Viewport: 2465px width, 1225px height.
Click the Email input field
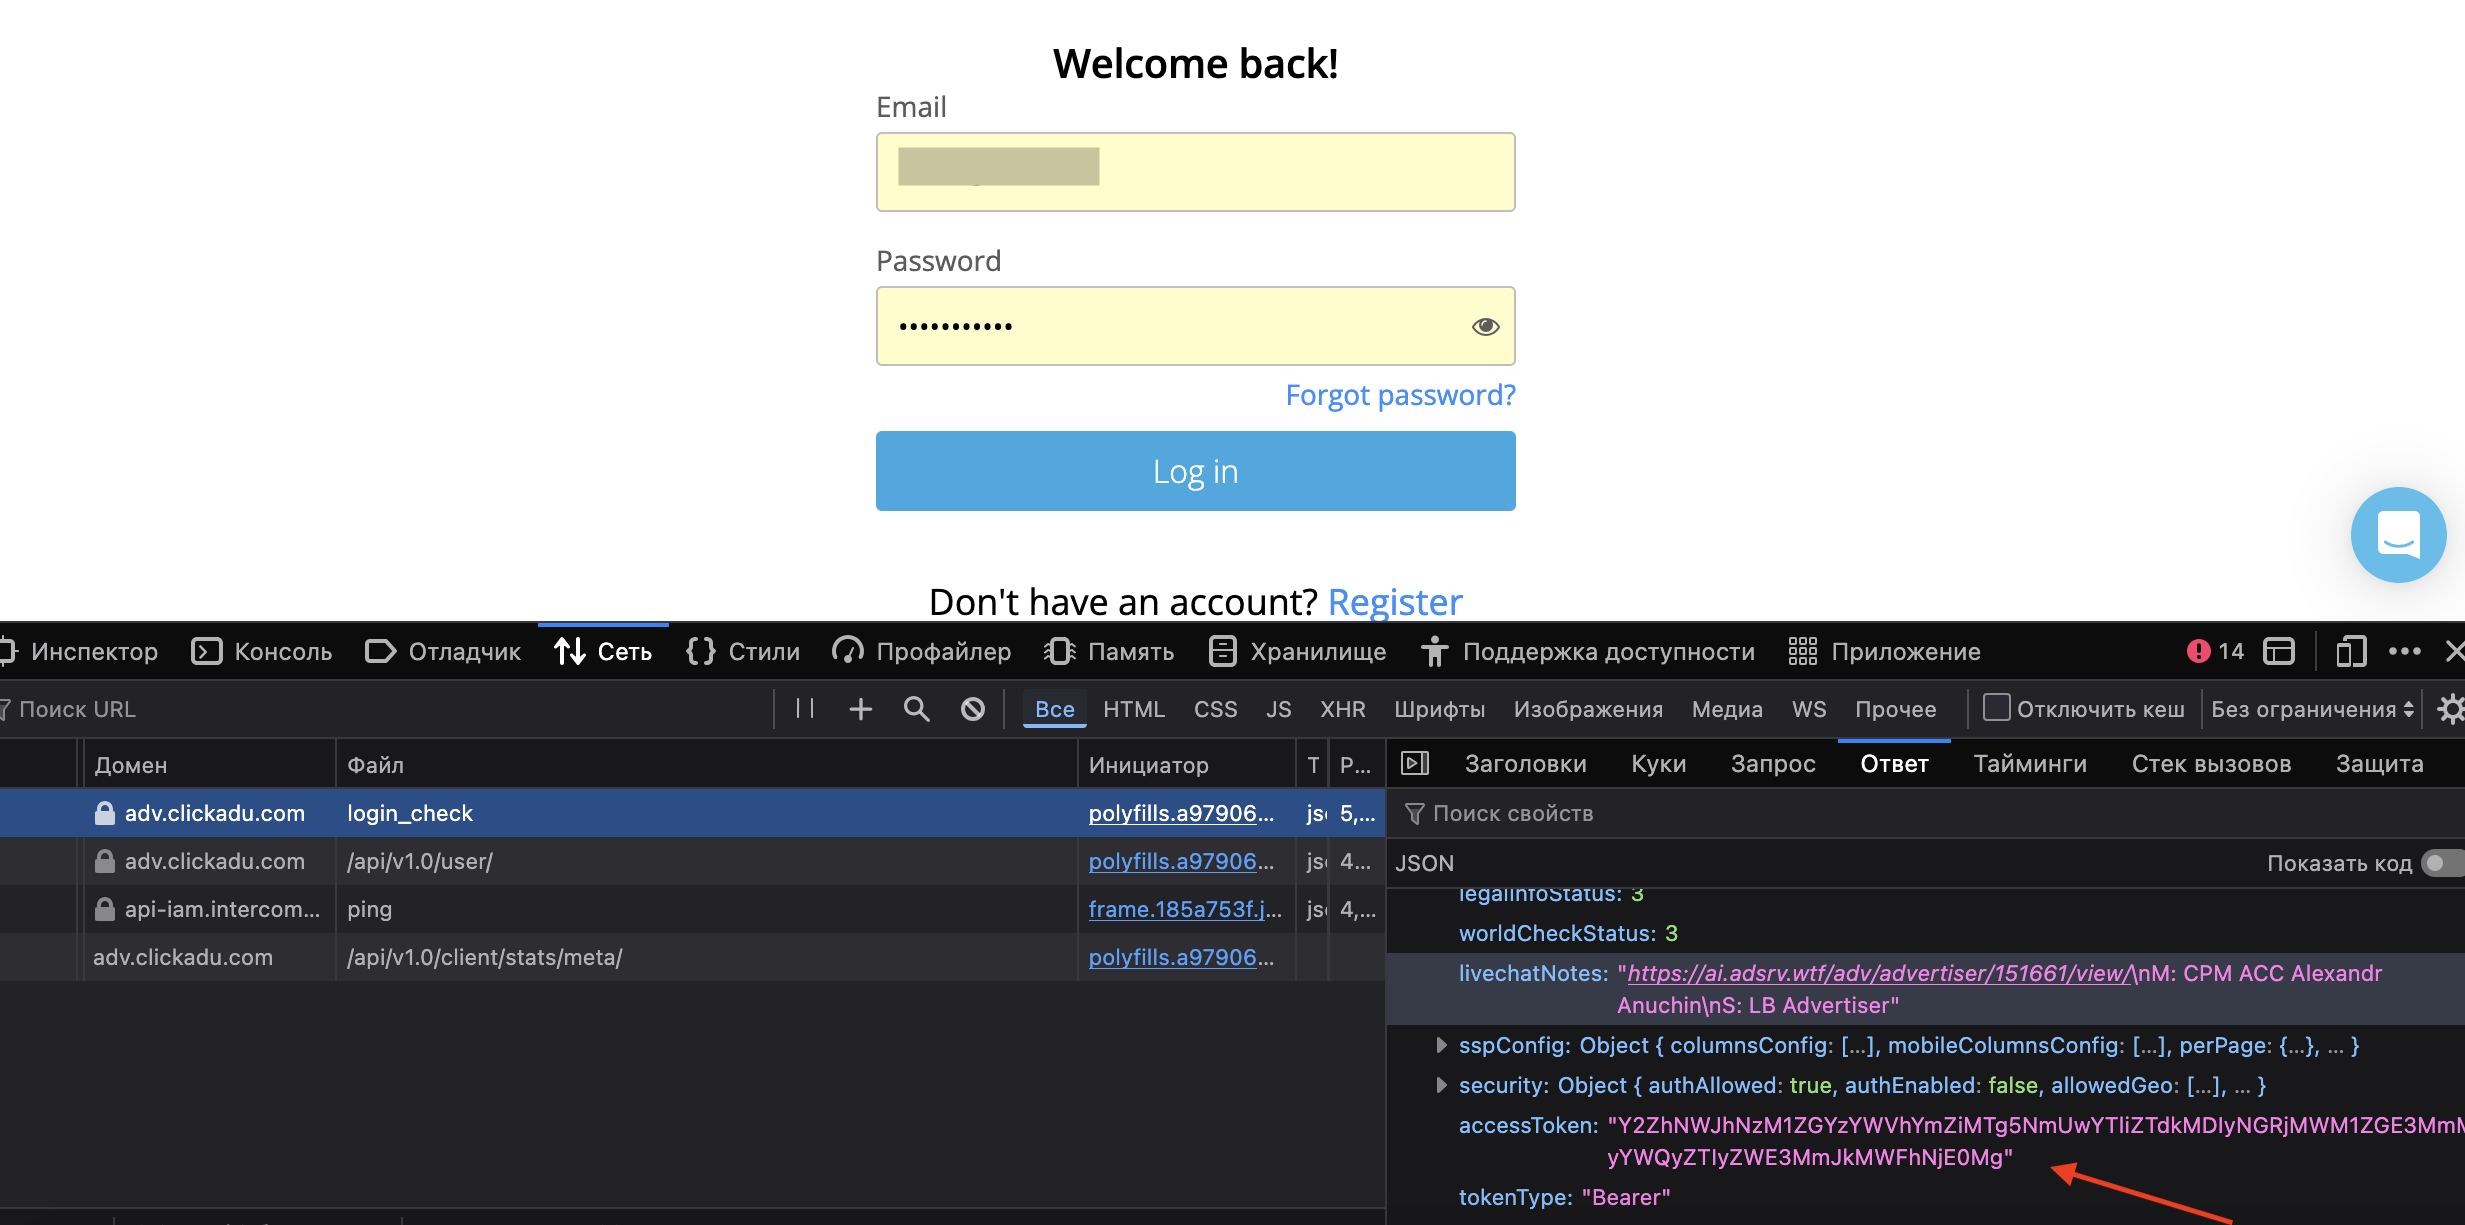pyautogui.click(x=1196, y=172)
